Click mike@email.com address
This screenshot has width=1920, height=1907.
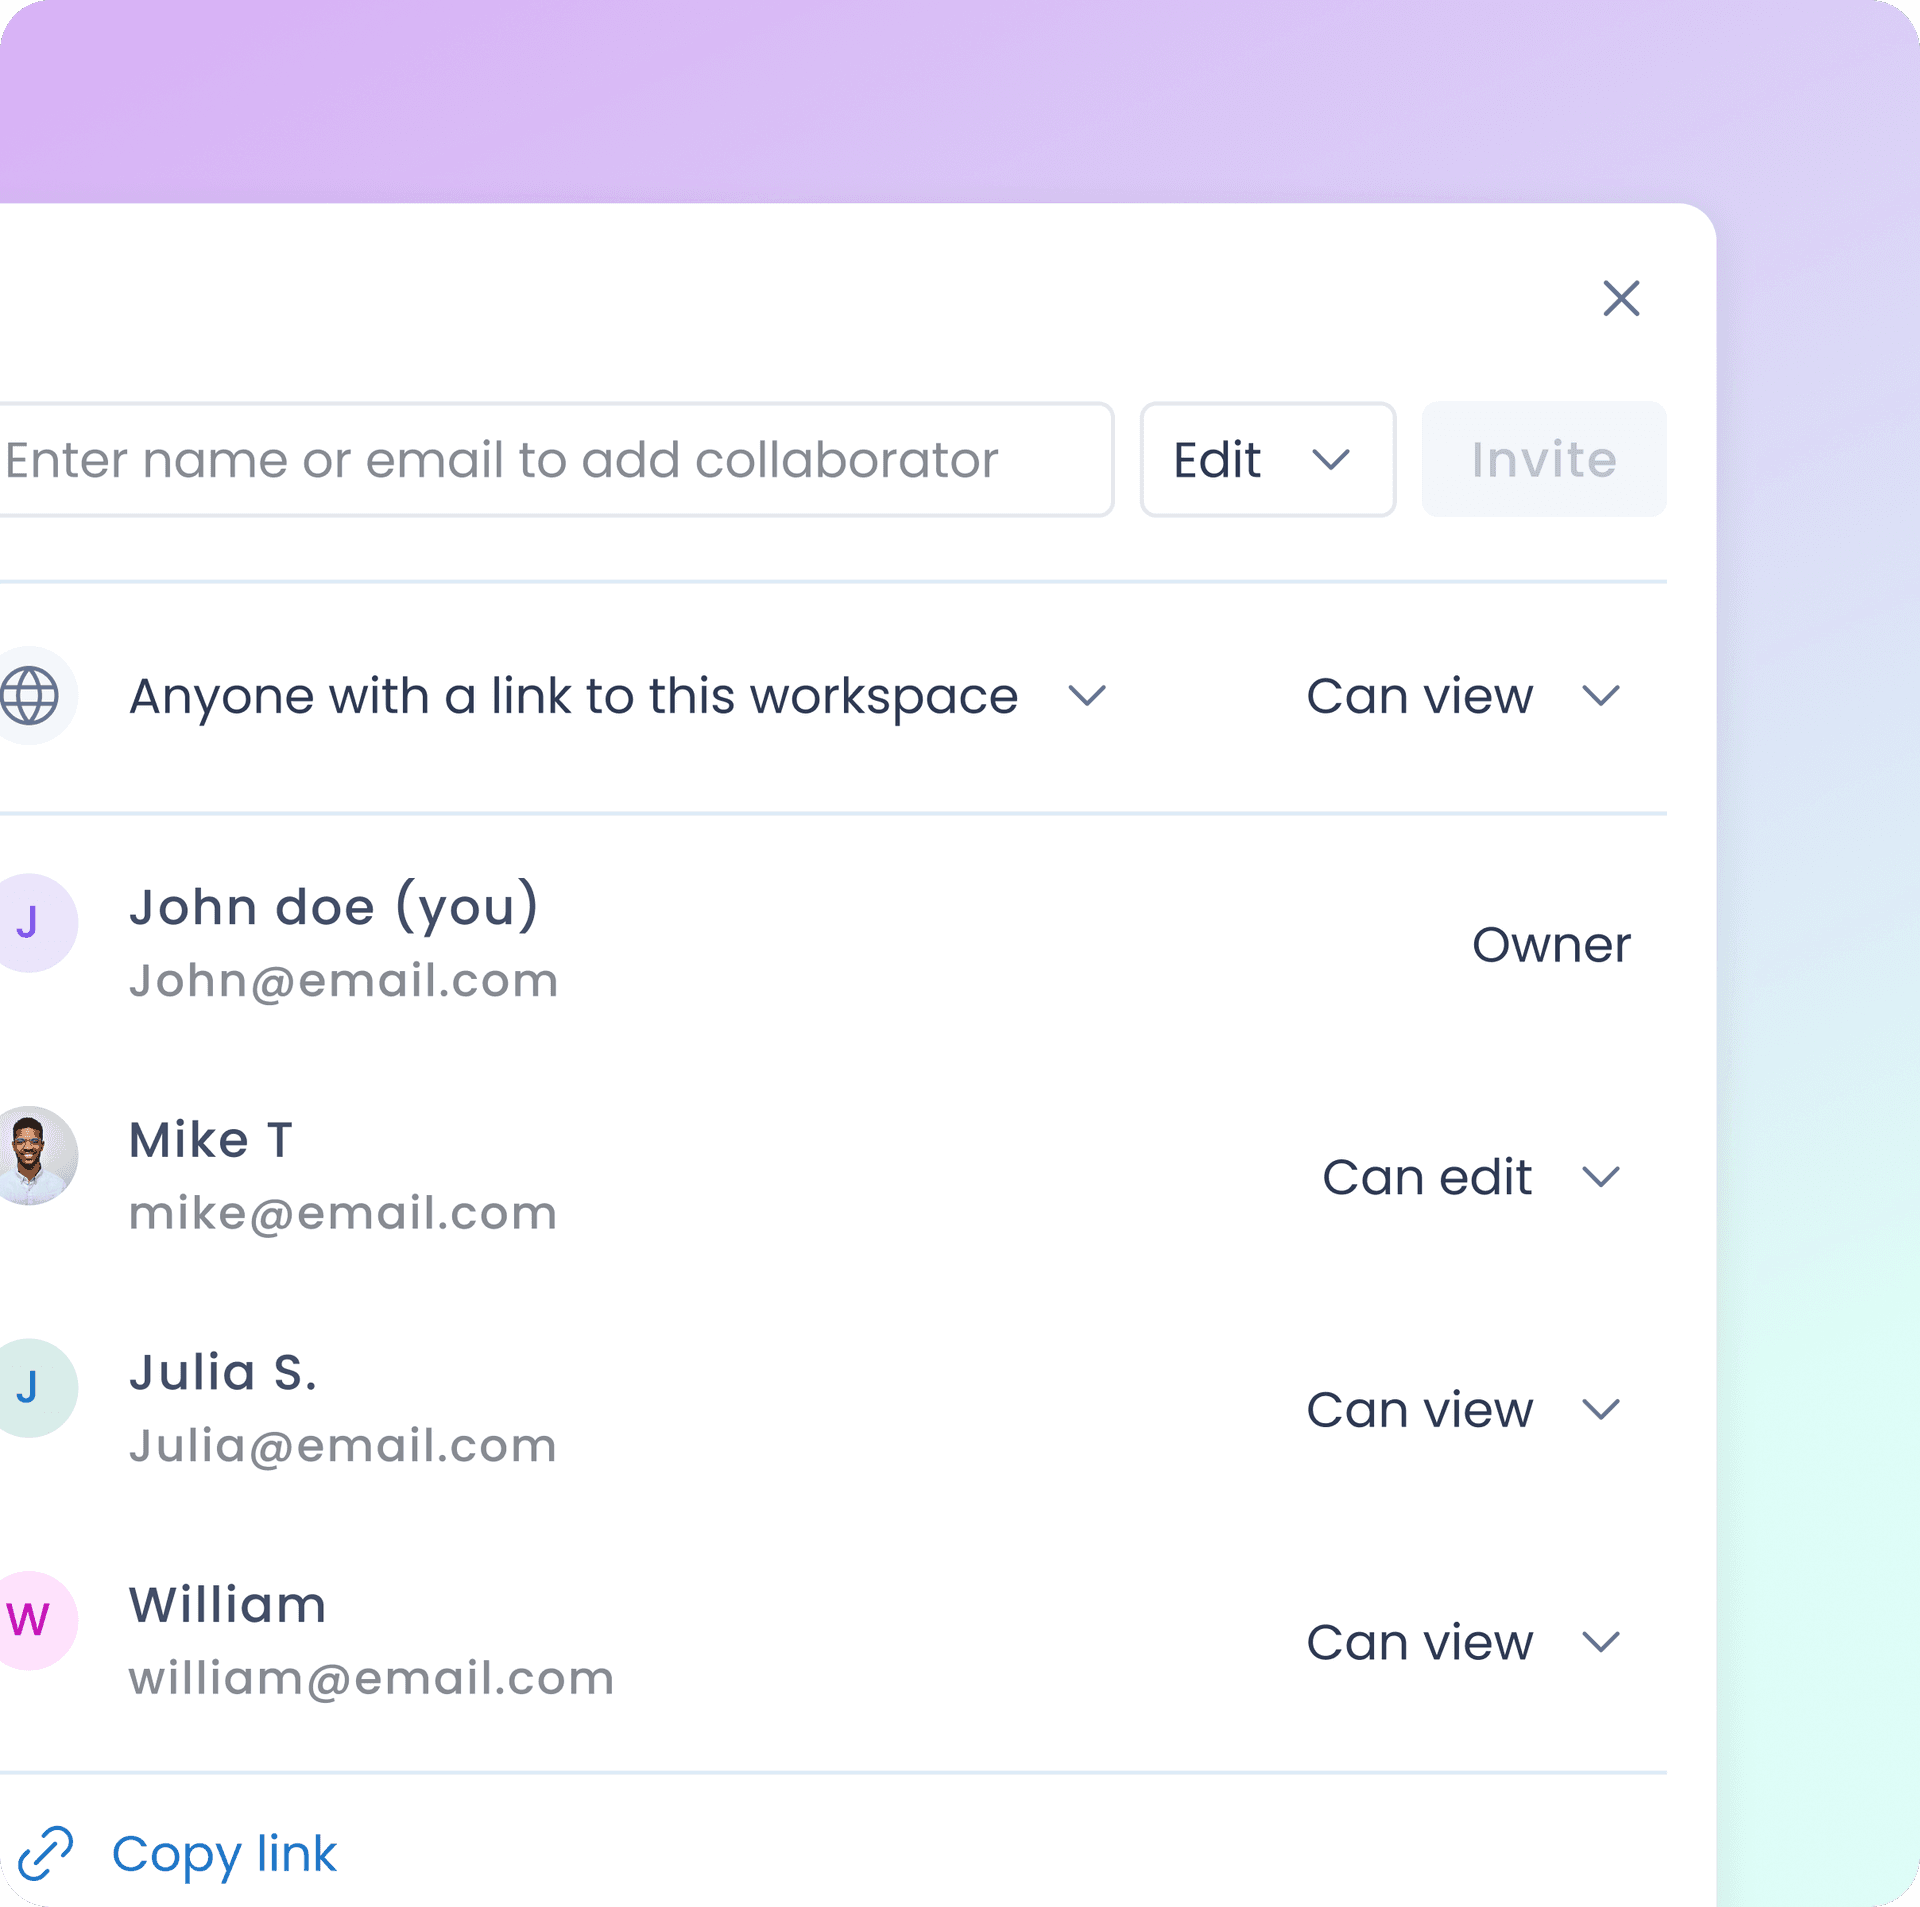(x=343, y=1213)
